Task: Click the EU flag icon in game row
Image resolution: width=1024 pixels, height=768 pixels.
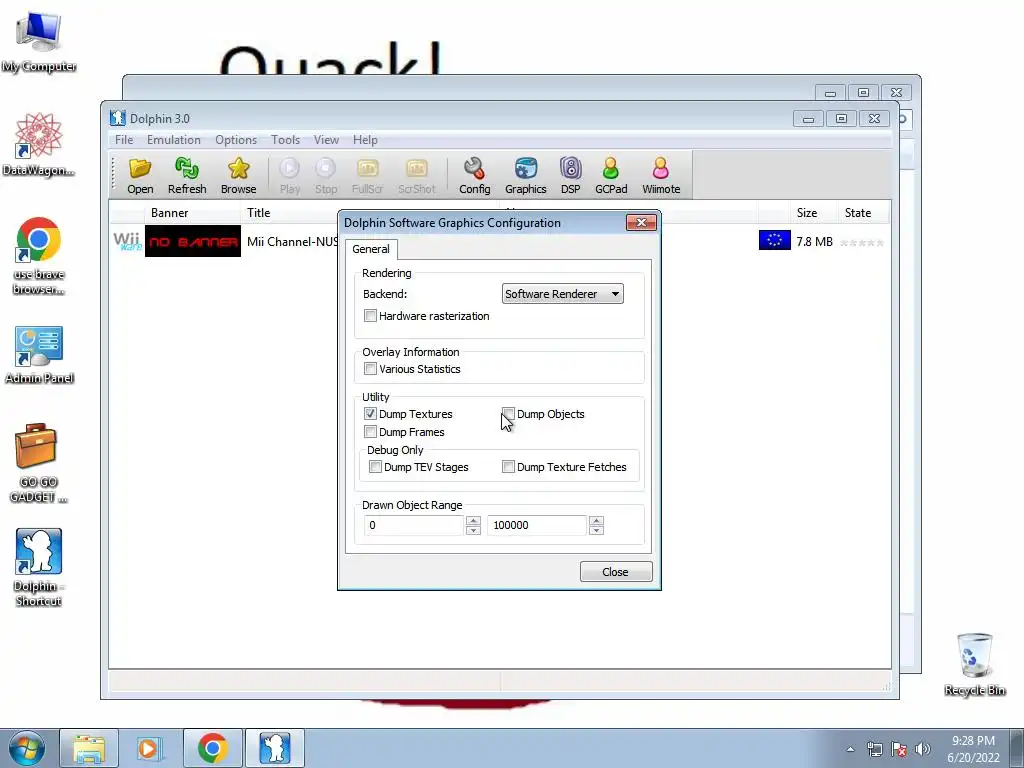Action: tap(775, 240)
